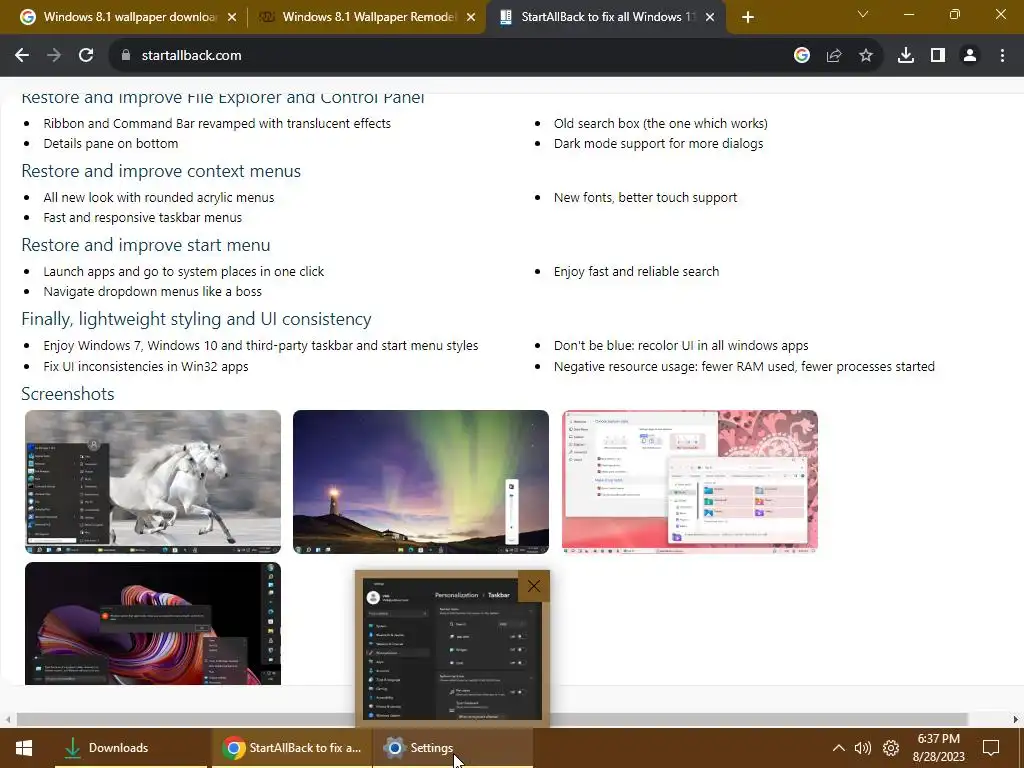Toggle the Chrome side panel

coord(938,56)
